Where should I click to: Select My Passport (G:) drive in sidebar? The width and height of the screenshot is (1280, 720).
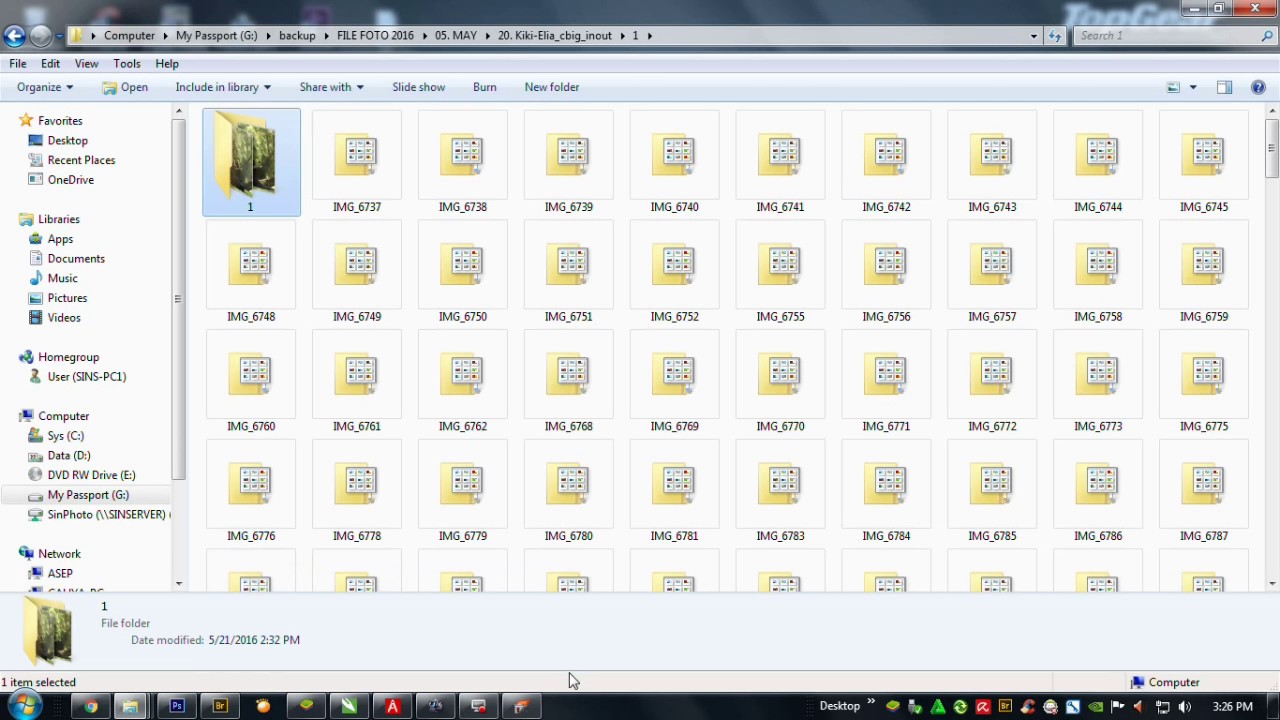[88, 495]
